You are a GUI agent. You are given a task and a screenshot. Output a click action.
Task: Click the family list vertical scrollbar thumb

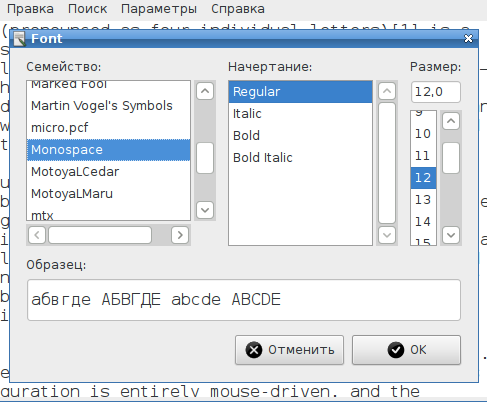[x=205, y=158]
